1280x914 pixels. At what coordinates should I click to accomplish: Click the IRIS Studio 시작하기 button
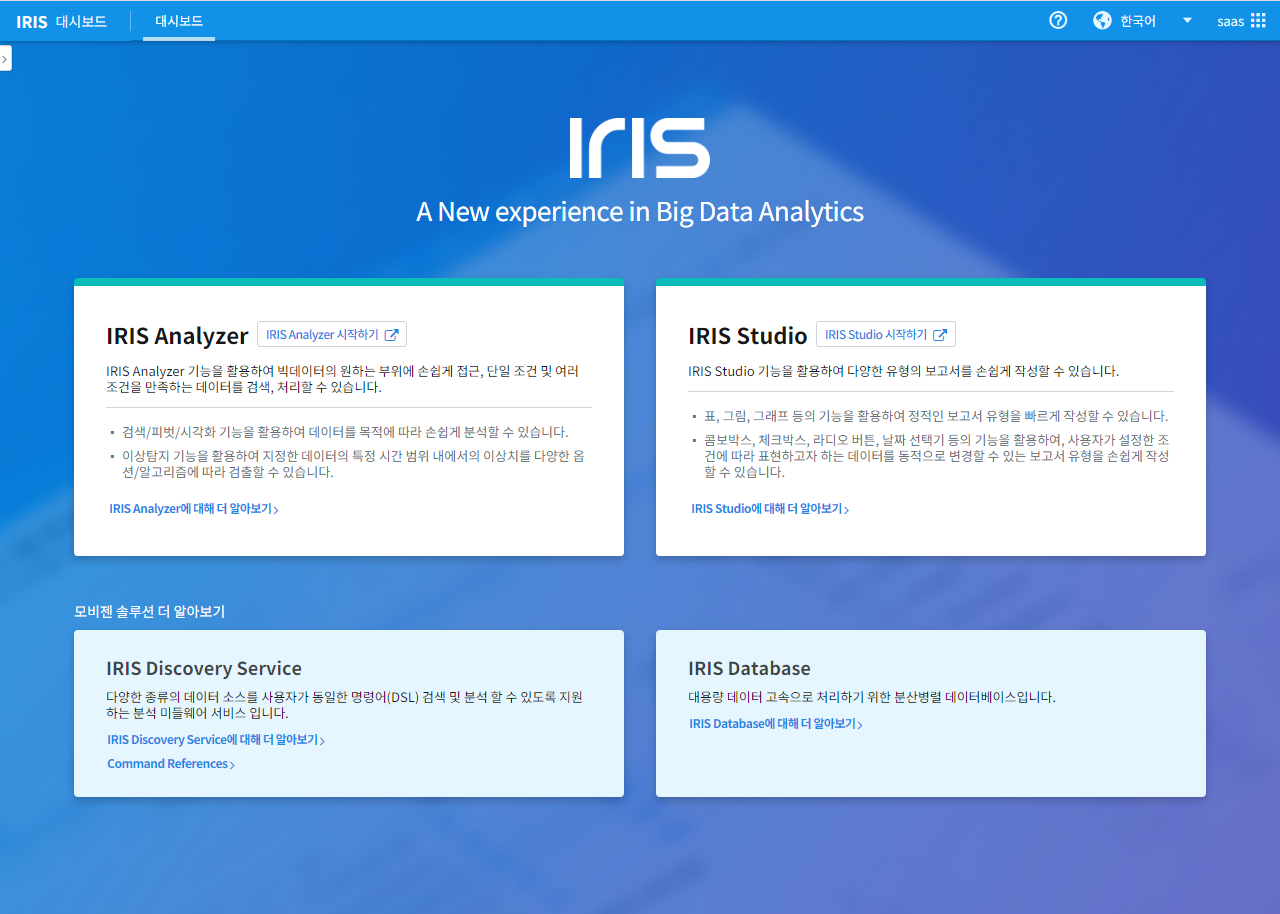coord(886,334)
